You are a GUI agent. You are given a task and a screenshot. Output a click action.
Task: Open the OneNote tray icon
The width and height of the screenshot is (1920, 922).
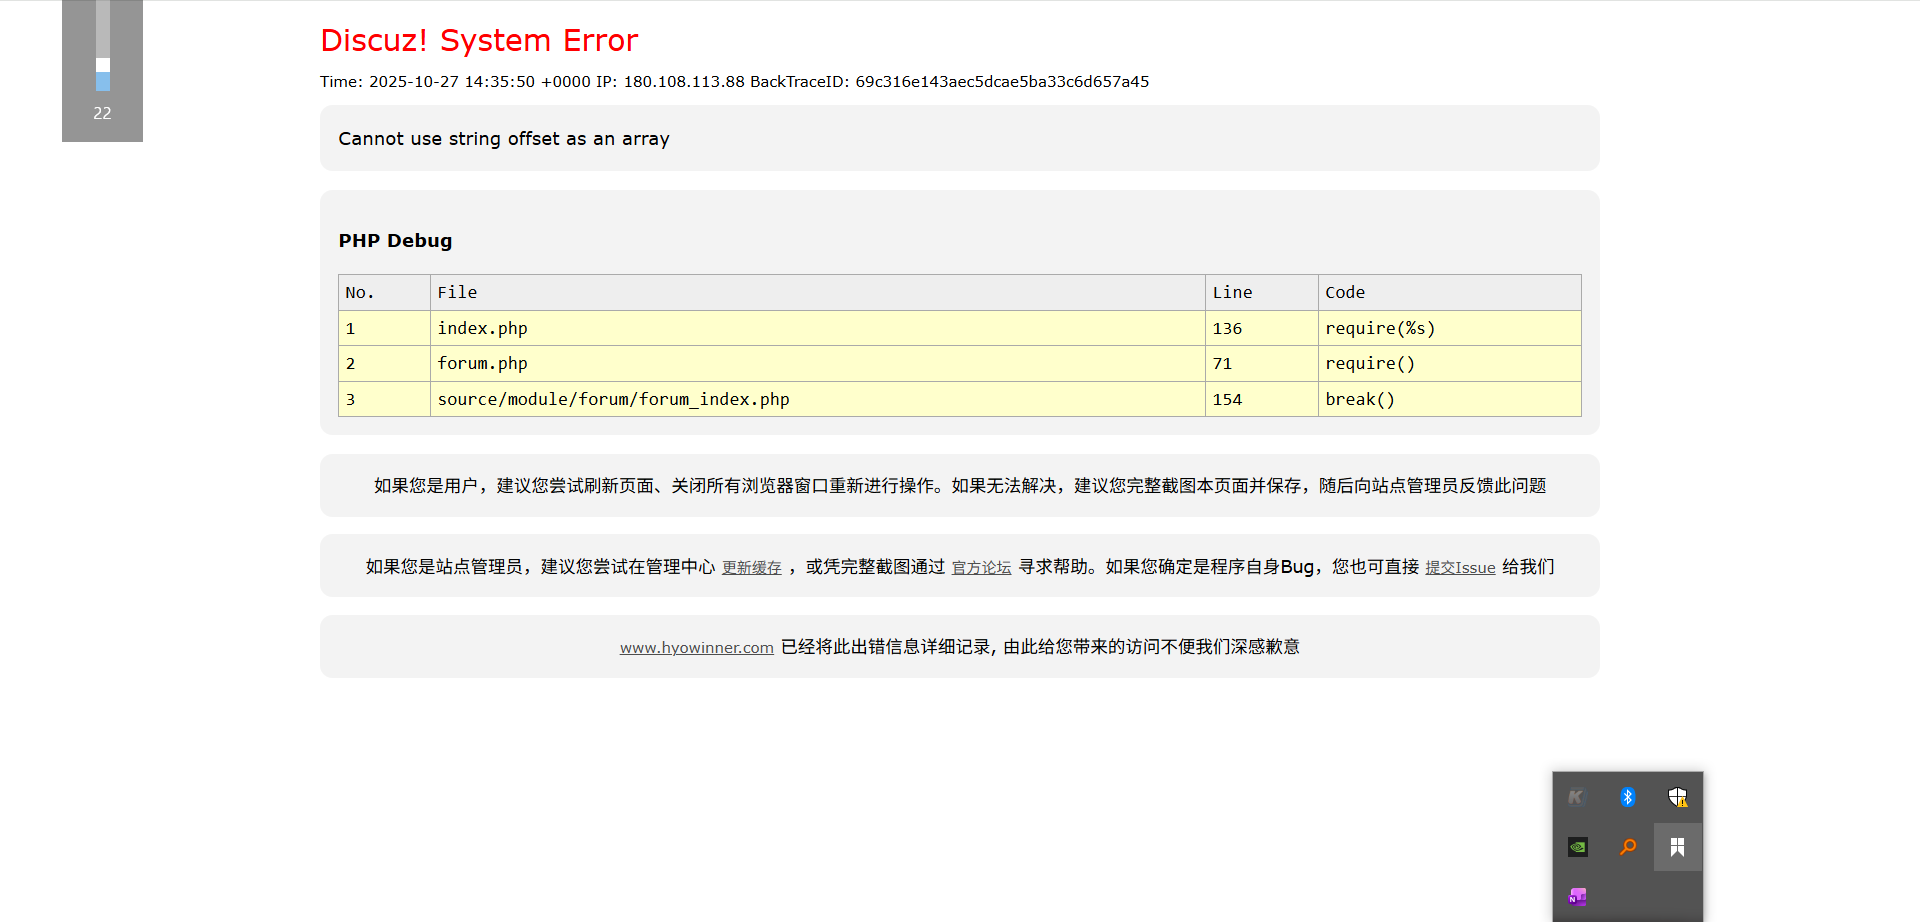(x=1577, y=897)
